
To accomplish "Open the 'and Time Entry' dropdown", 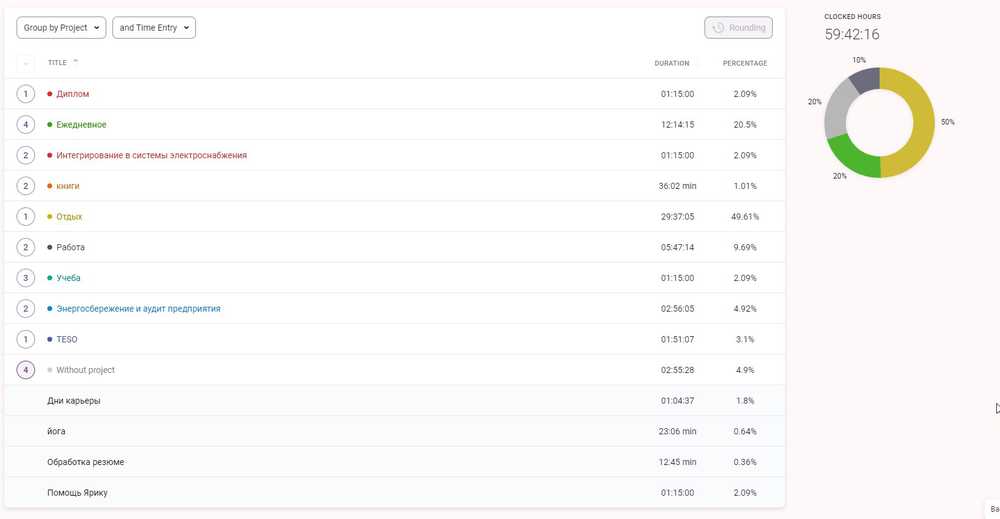I will pyautogui.click(x=154, y=28).
